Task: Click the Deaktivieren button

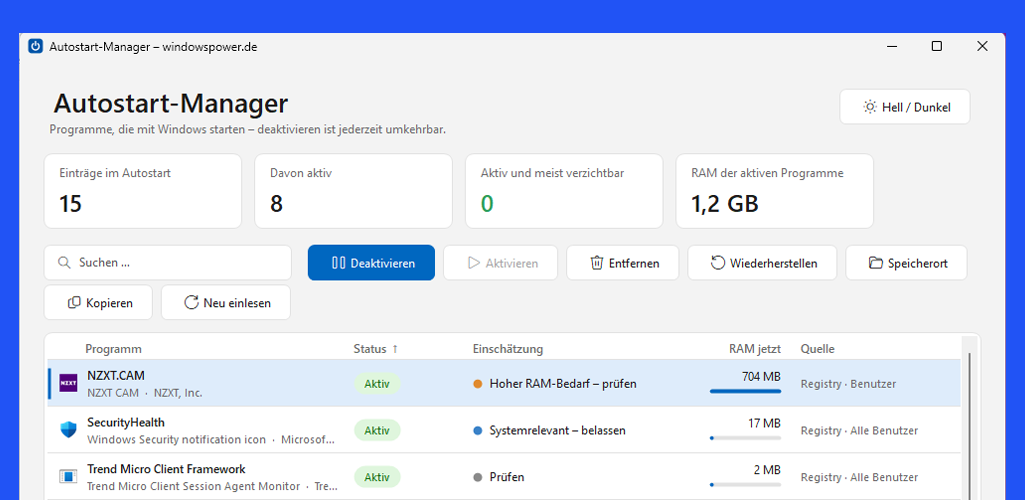Action: pos(371,263)
